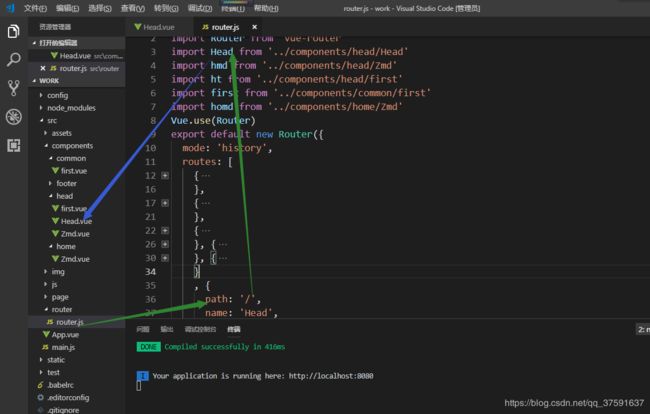The width and height of the screenshot is (650, 414).
Task: Switch to the Head.vue editor tab
Action: tap(158, 27)
